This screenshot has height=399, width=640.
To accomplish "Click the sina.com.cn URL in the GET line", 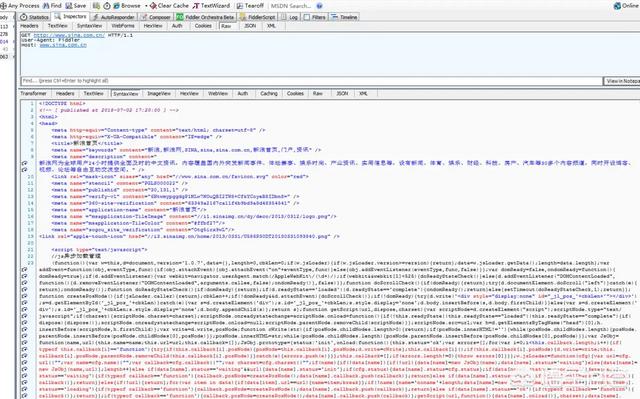I will [69, 35].
